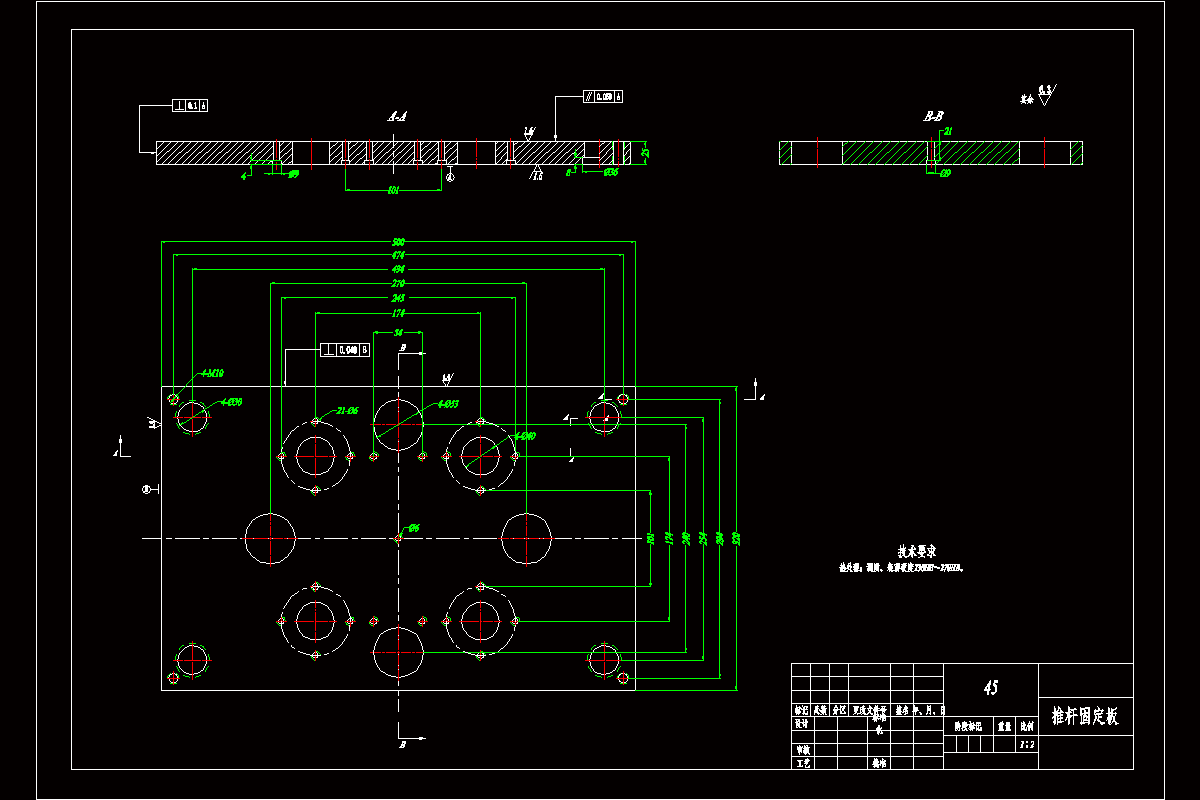This screenshot has height=800, width=1200.
Task: Click the 174 horizontal dimension text
Action: pos(399,313)
